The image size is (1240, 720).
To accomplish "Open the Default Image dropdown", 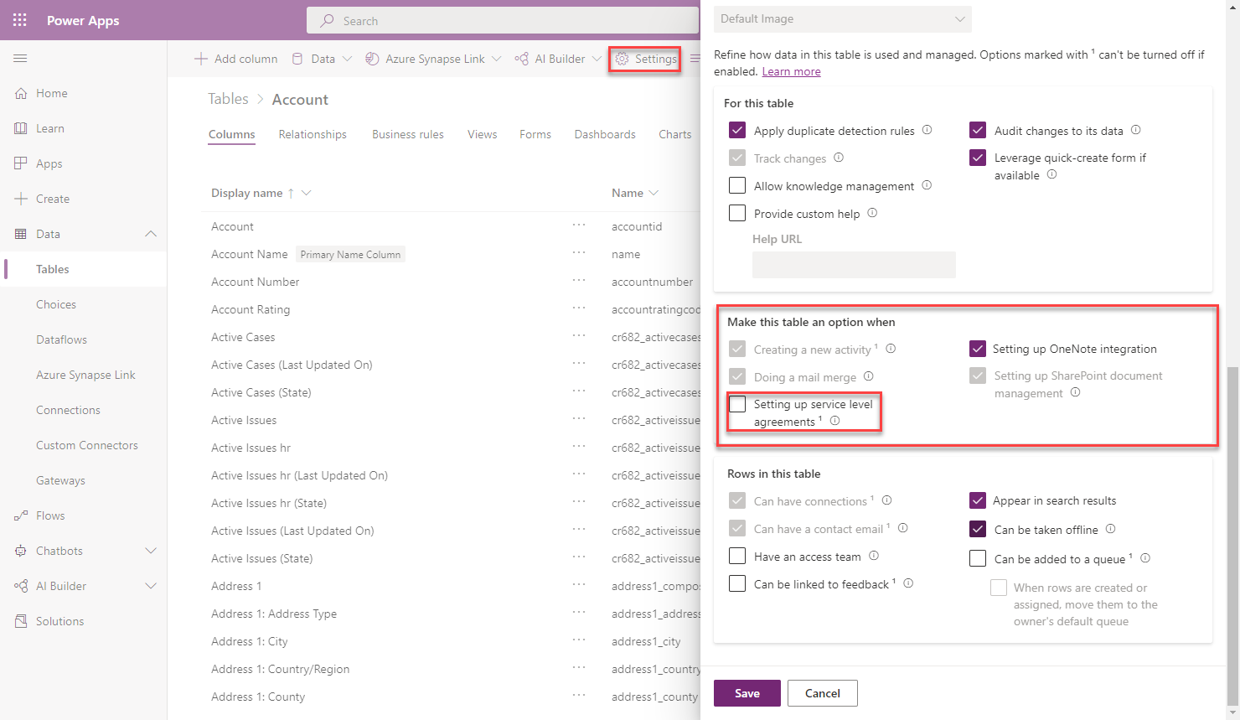I will pos(842,19).
